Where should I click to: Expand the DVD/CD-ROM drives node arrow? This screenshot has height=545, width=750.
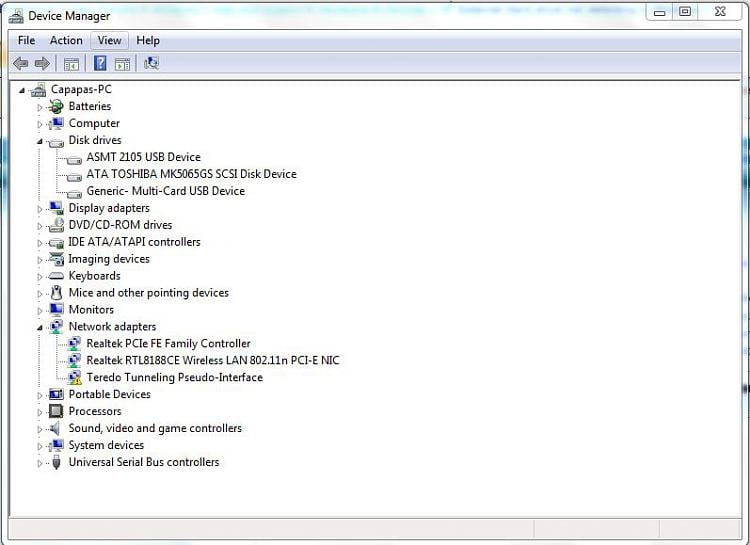point(40,226)
